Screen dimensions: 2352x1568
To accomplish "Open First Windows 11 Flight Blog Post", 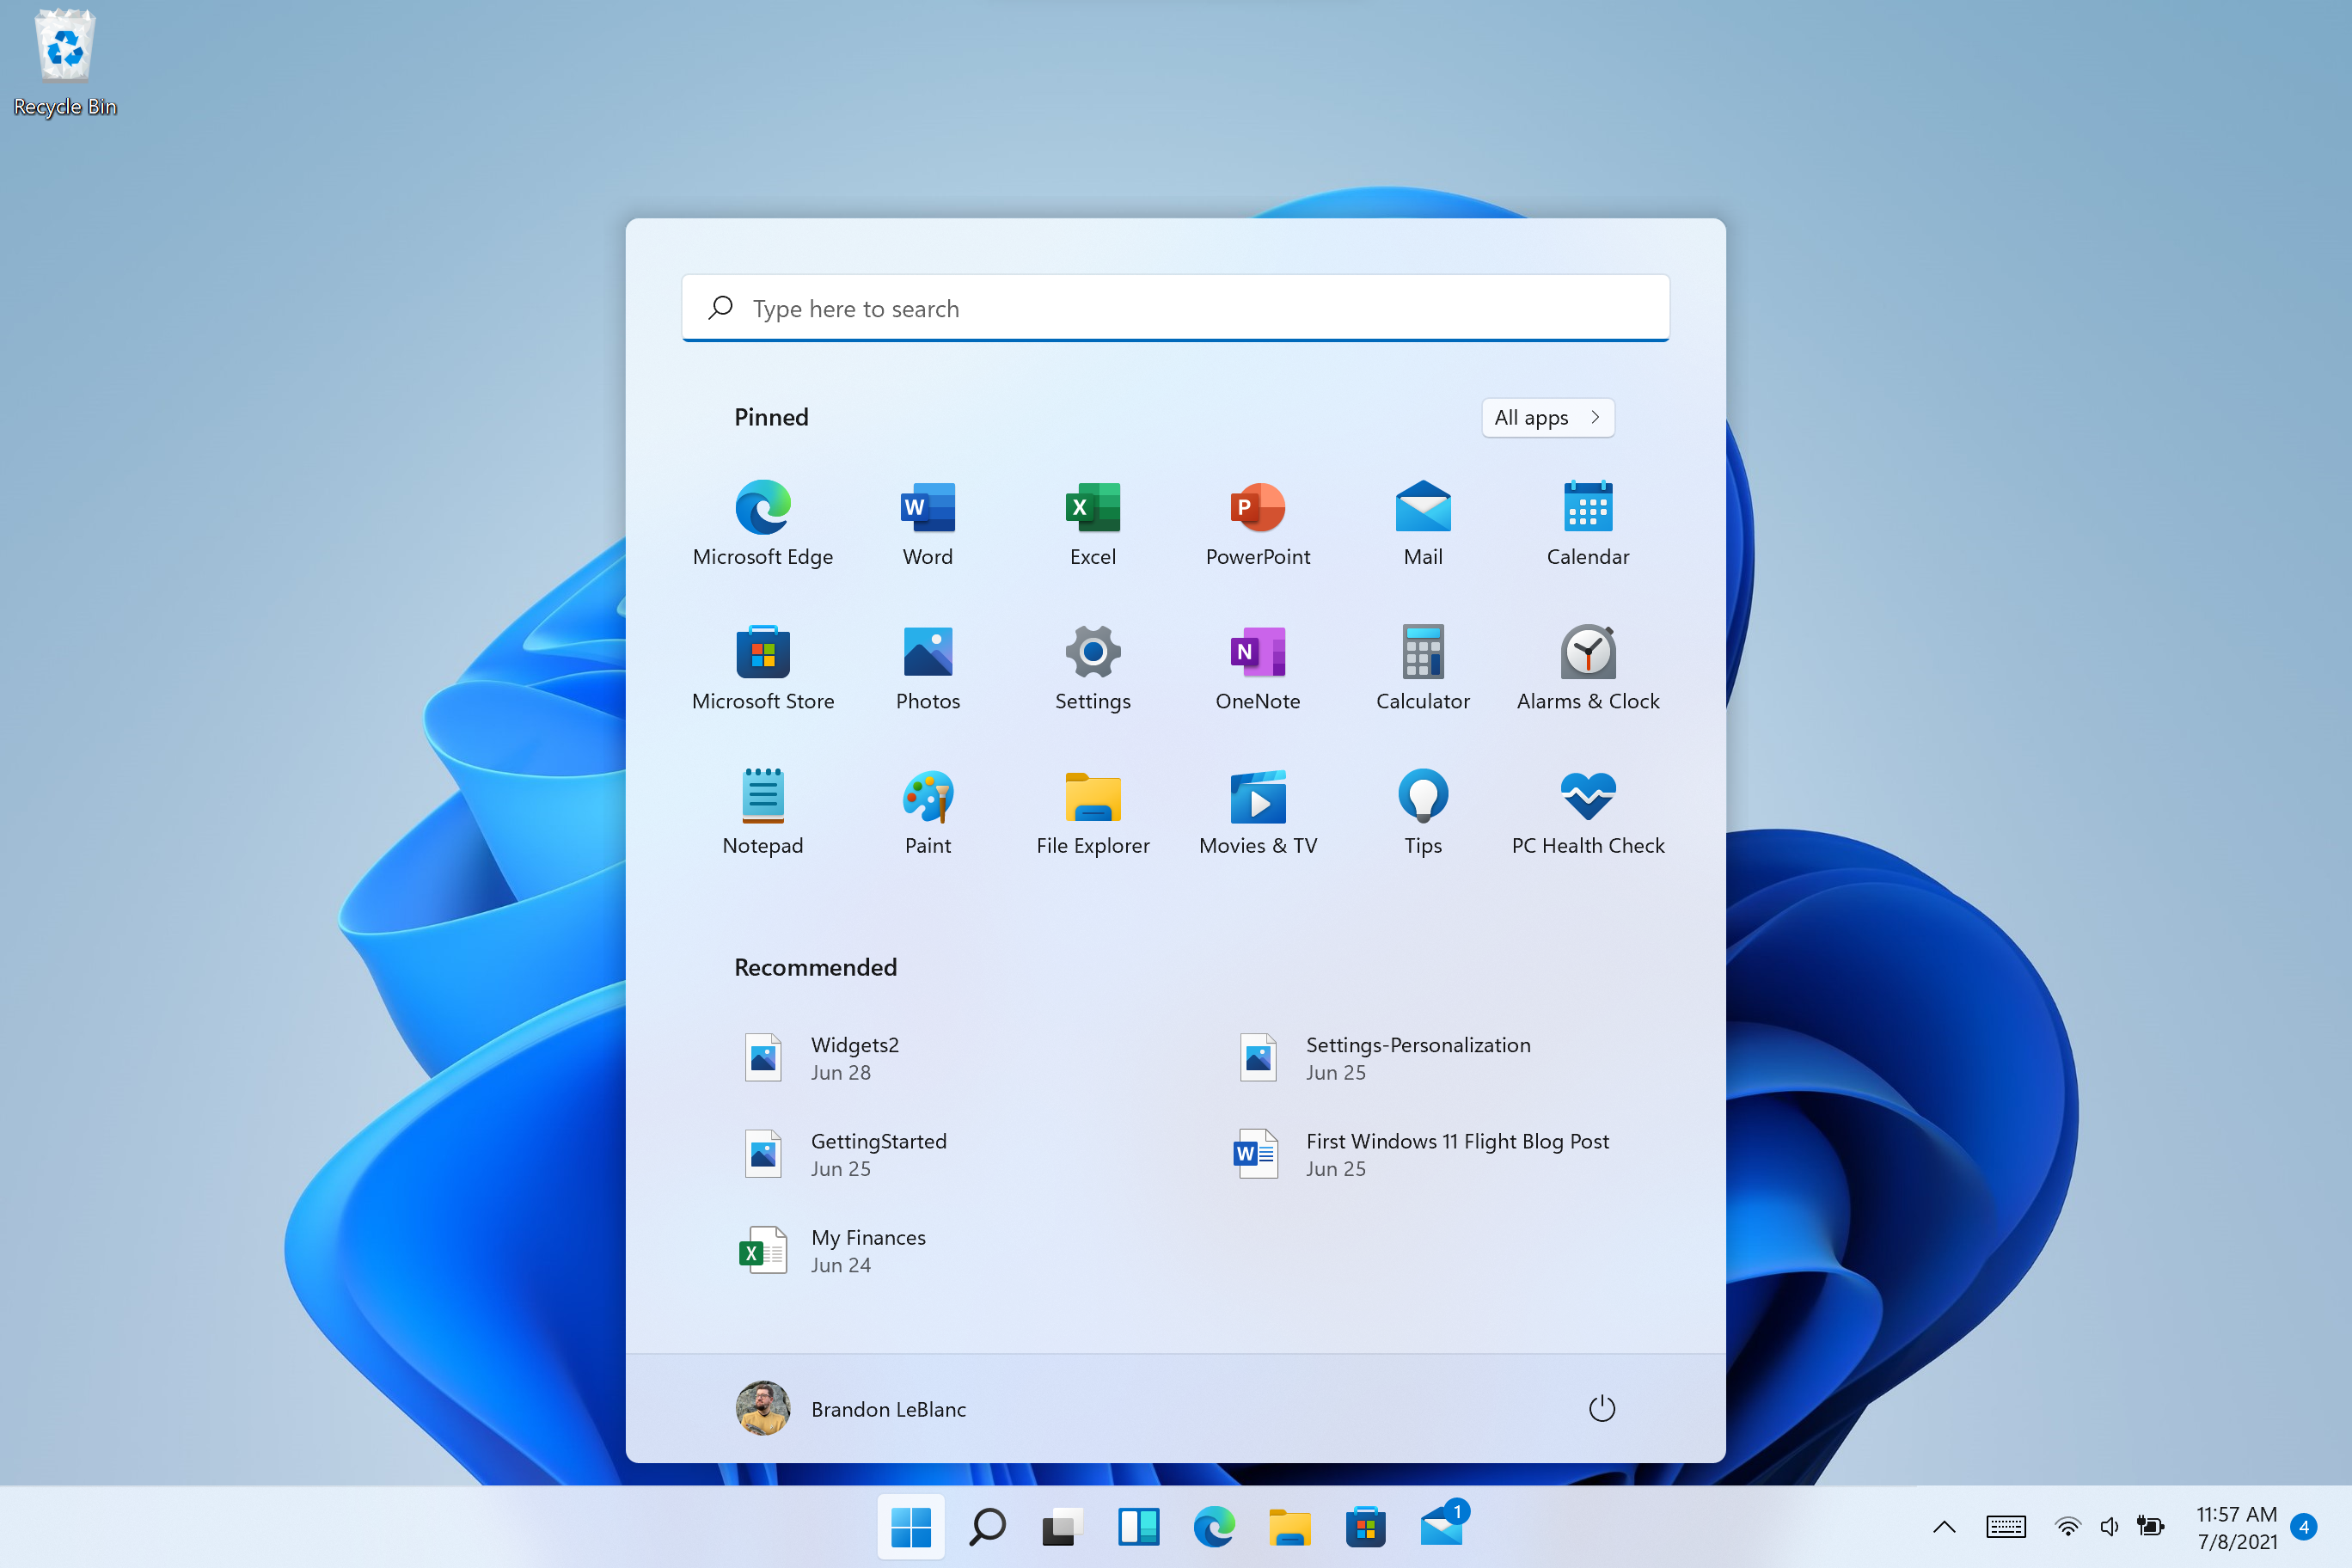I will pos(1456,1154).
